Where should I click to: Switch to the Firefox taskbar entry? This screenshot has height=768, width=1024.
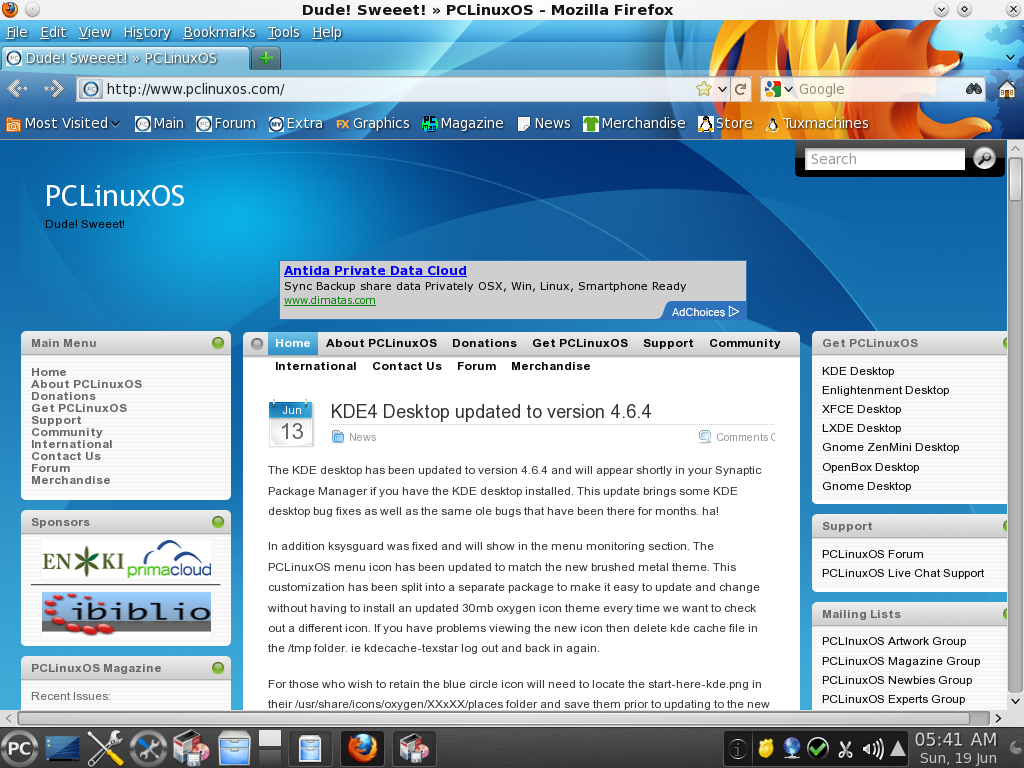pos(362,748)
